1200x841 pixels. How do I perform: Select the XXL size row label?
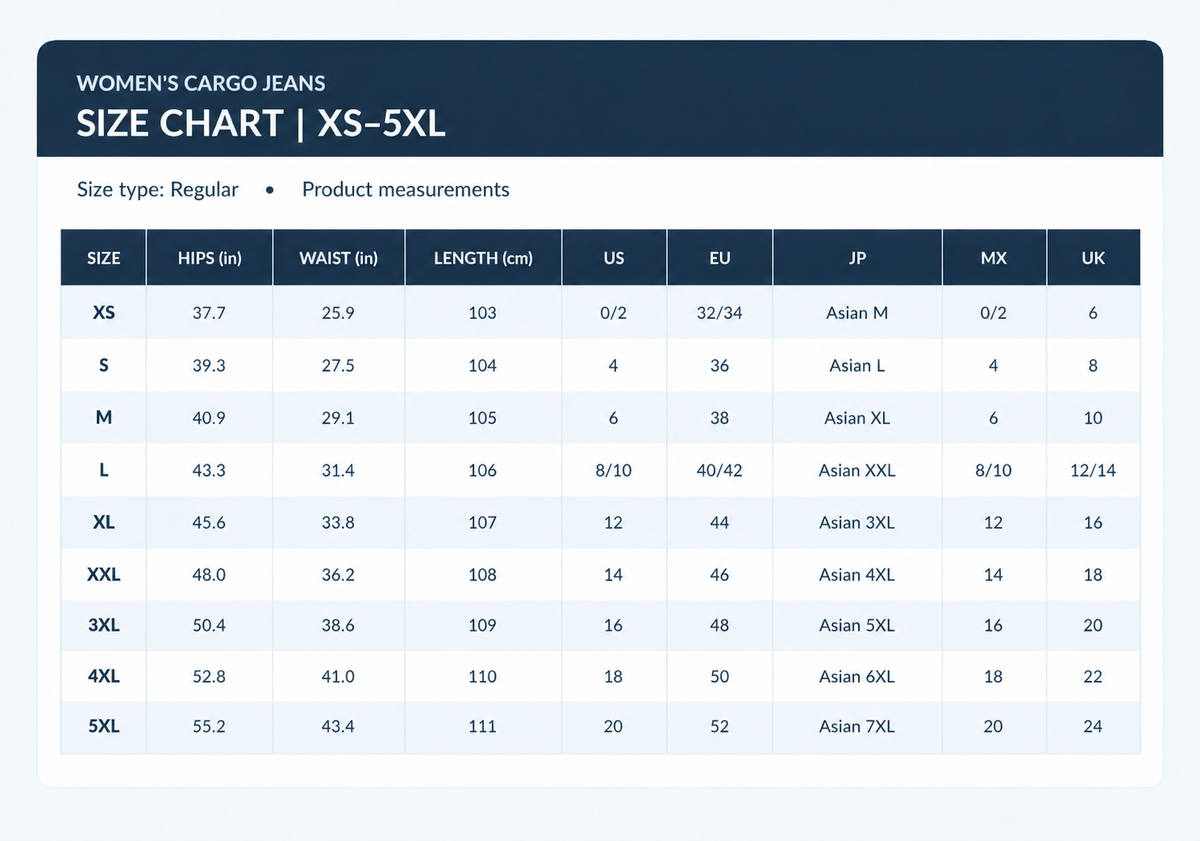[104, 575]
